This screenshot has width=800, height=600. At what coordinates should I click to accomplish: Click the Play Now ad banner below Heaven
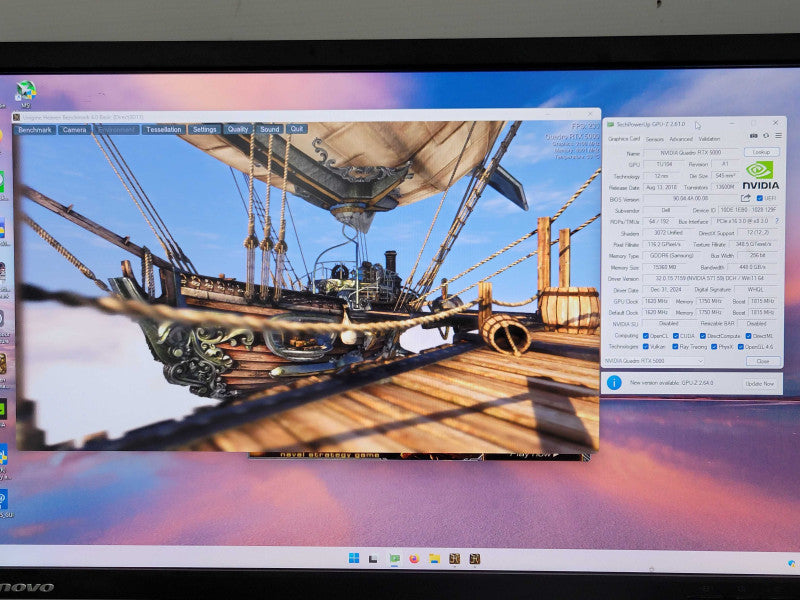click(417, 455)
